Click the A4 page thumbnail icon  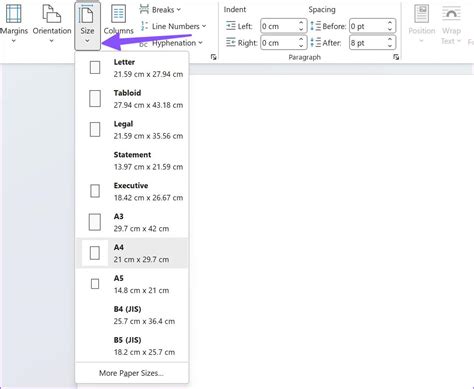(95, 253)
